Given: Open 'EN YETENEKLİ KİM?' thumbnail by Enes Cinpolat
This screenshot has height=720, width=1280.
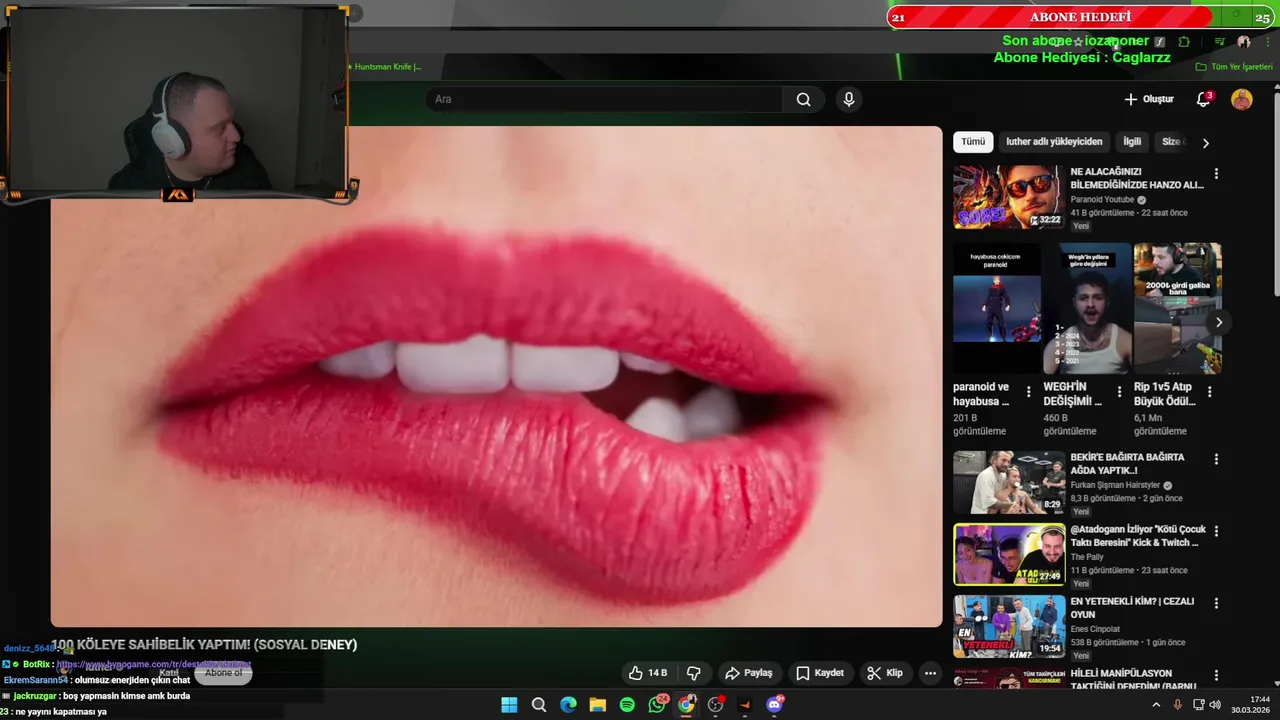Looking at the screenshot, I should coord(1009,626).
